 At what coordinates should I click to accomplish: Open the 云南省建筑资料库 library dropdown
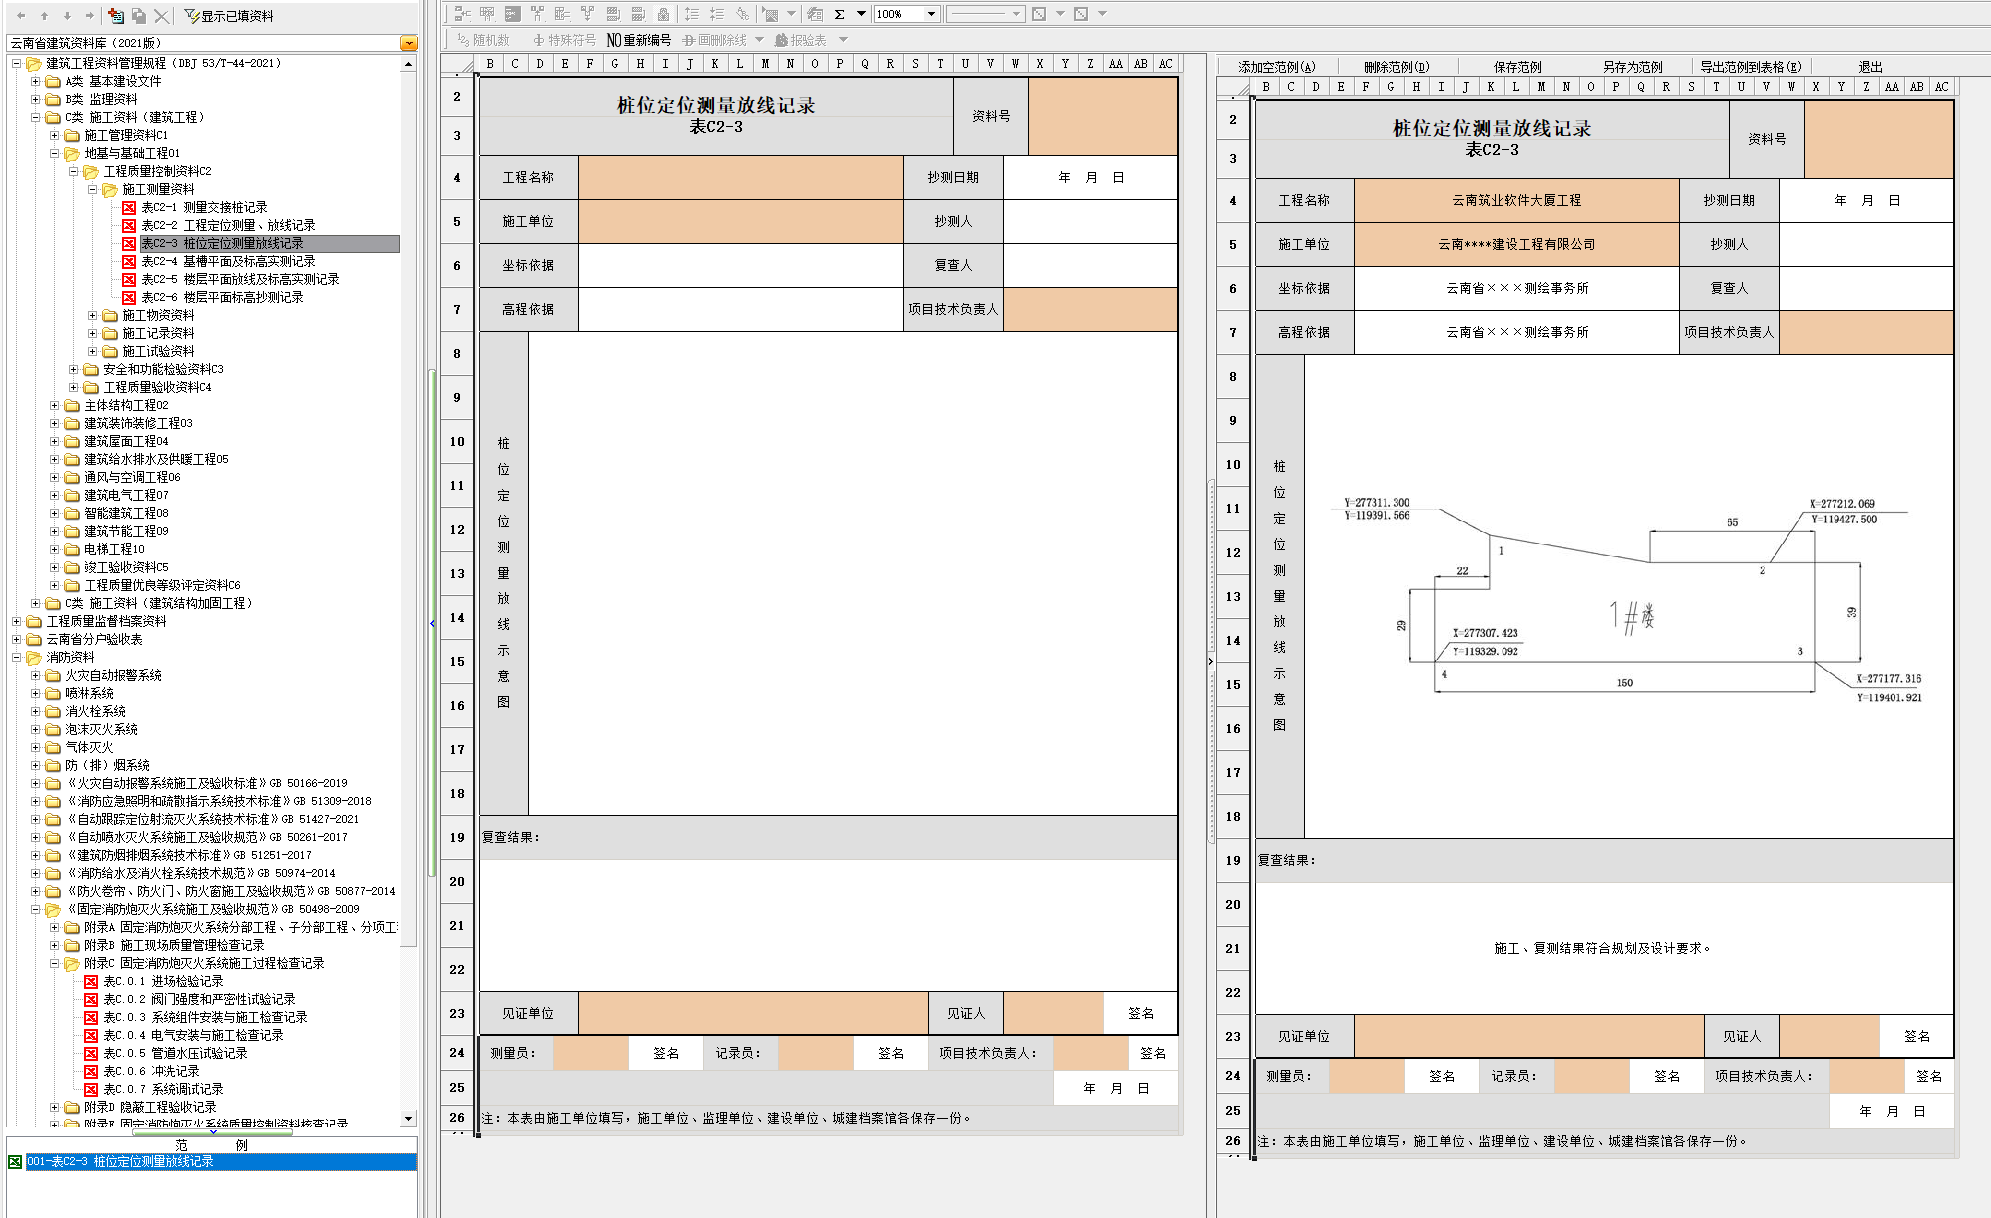coord(408,43)
